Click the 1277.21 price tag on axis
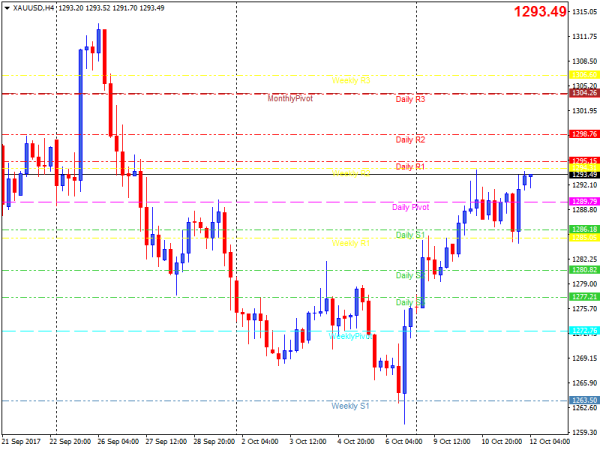 [583, 297]
